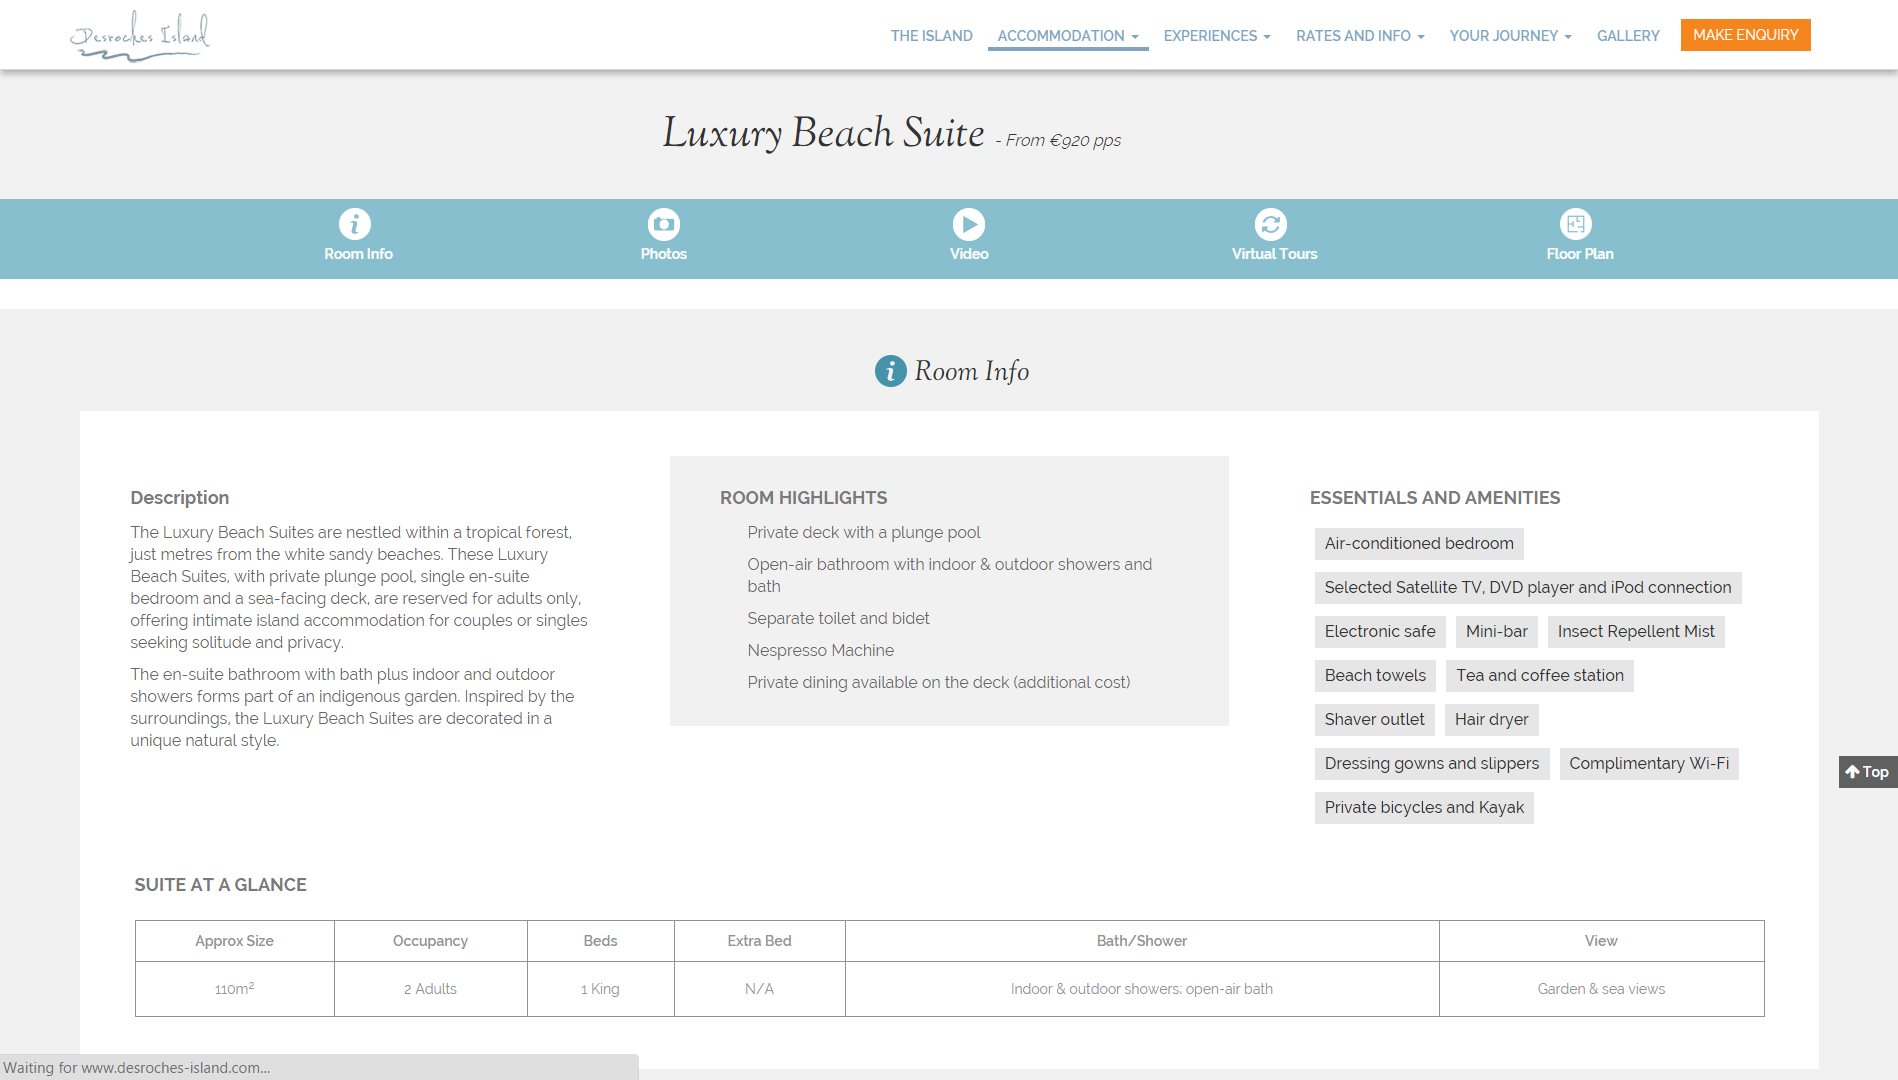
Task: Jump back using the Top button
Action: [x=1867, y=772]
